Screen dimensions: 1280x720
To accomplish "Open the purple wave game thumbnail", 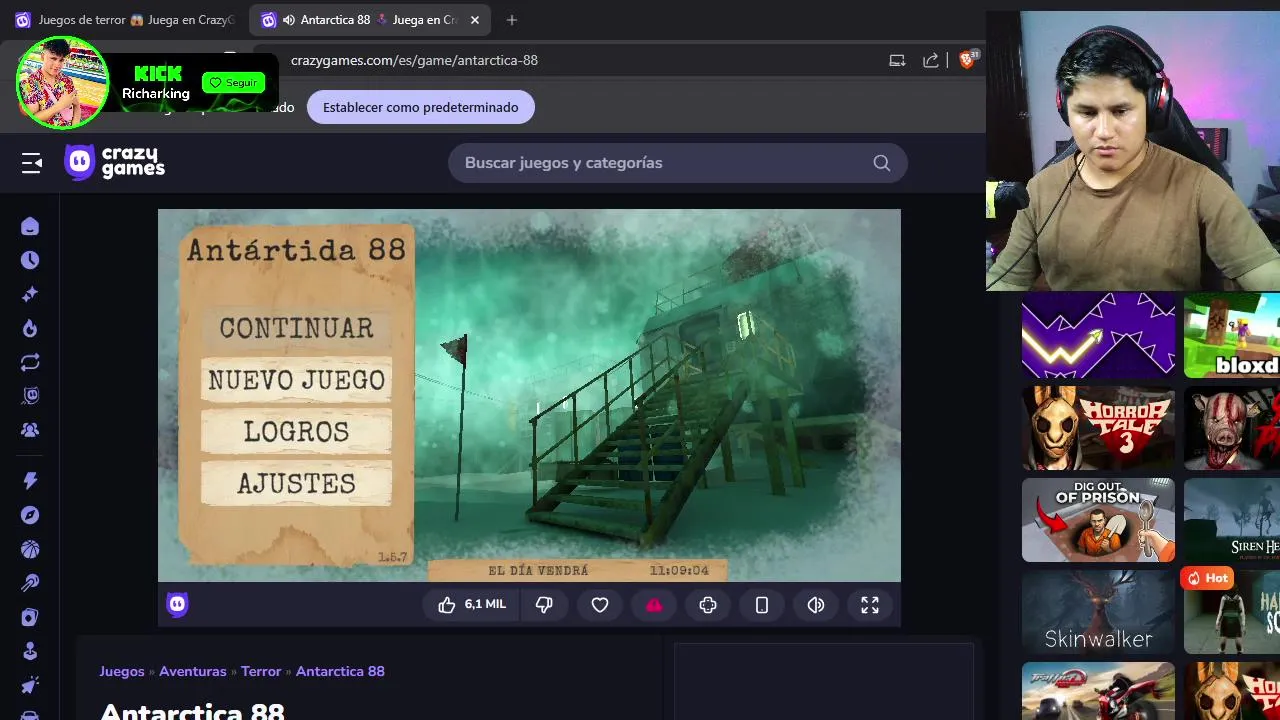I will 1098,336.
